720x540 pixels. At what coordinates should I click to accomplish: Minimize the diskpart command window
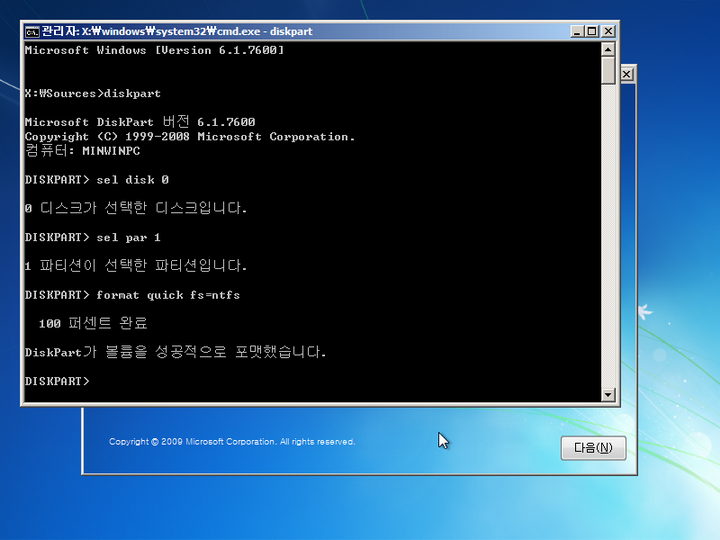577,31
